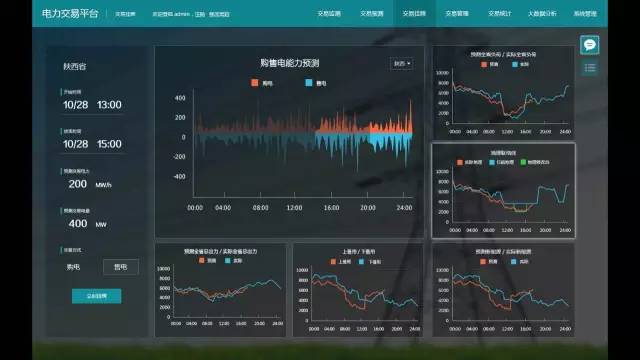This screenshot has width=640, height=360.
Task: Switch to the 交易统计 tab
Action: 500,13
